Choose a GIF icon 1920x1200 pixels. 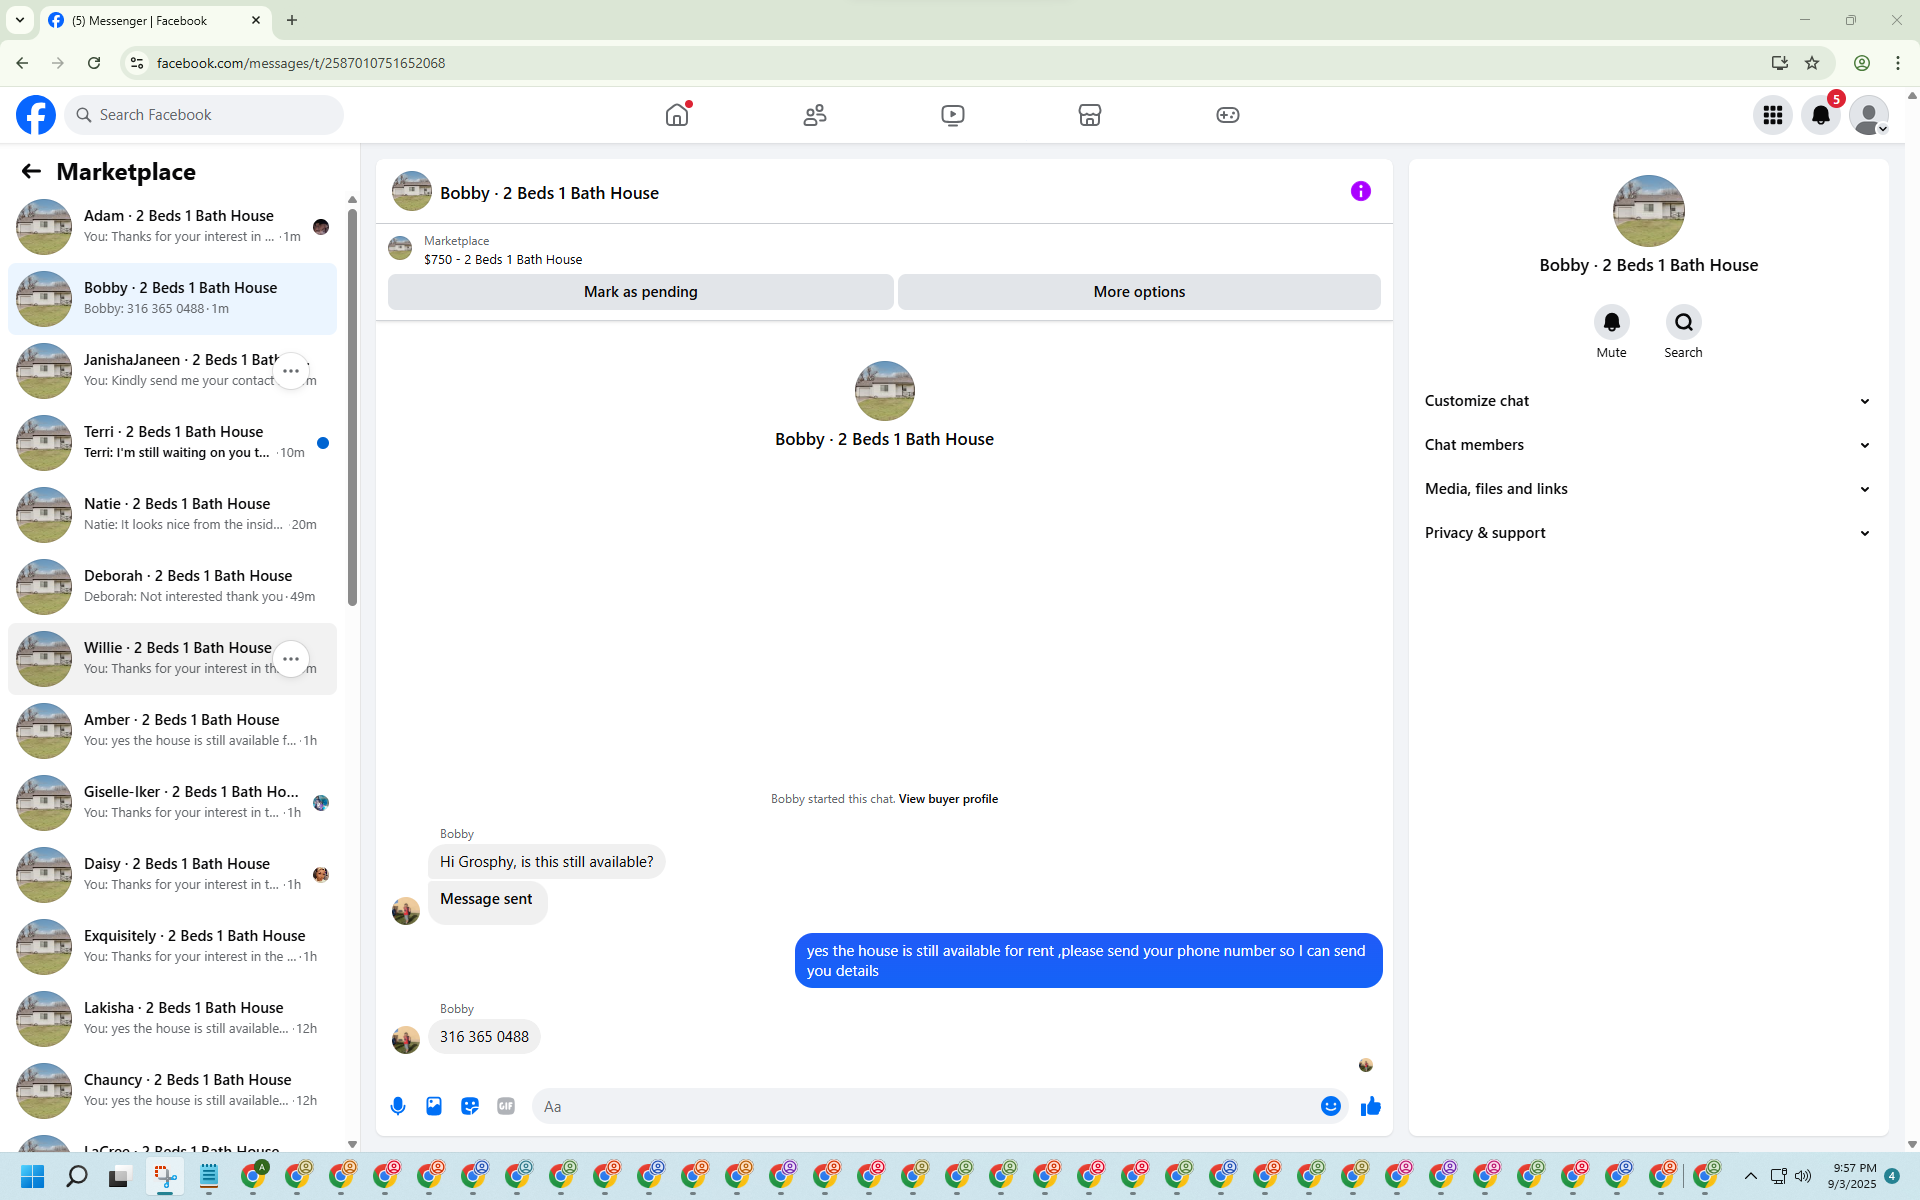click(x=506, y=1106)
